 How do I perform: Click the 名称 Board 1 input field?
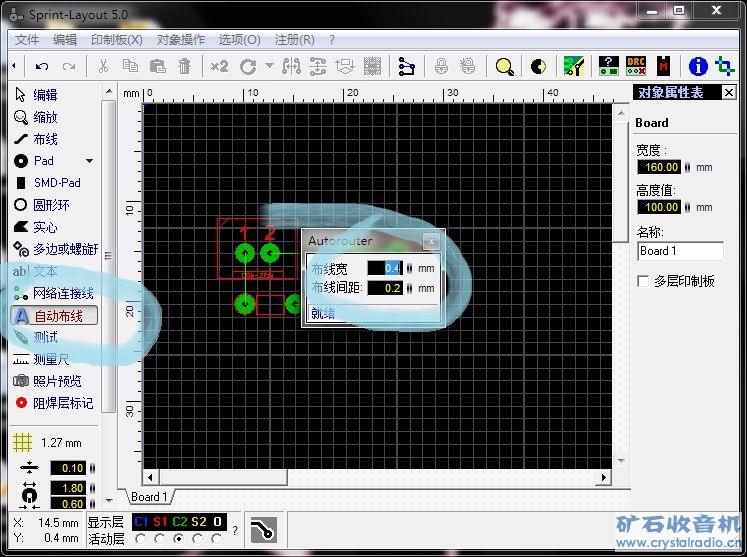(680, 251)
